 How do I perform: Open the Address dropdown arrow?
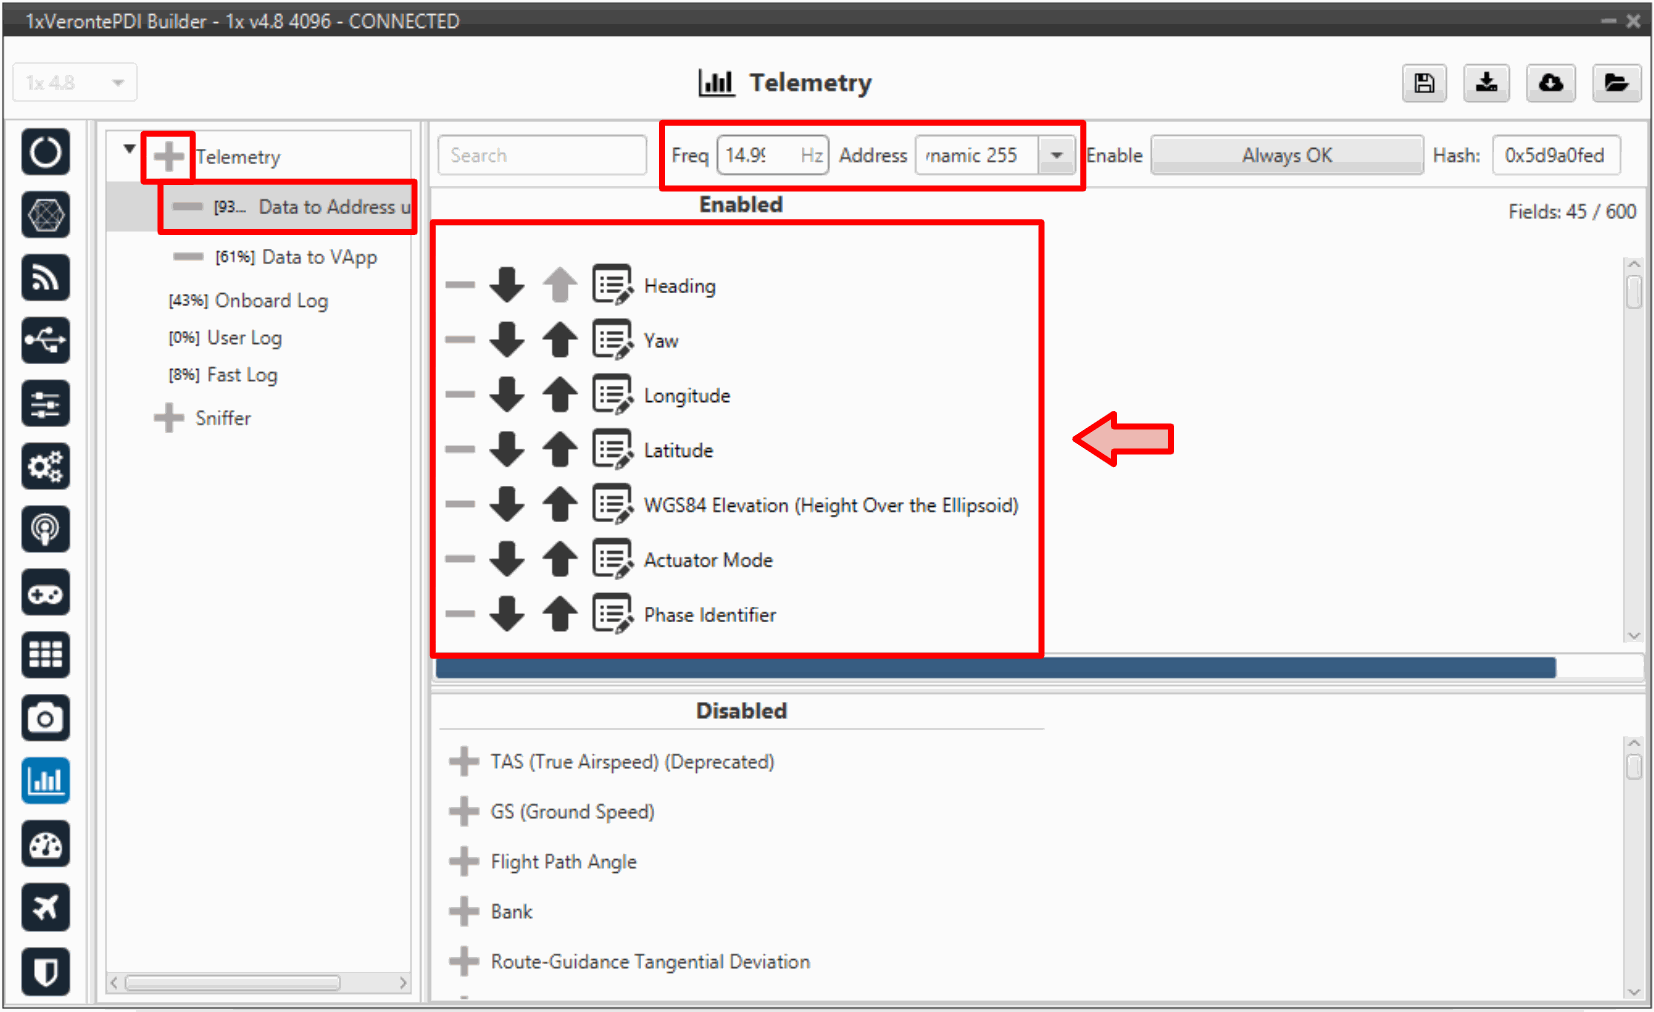(1056, 155)
